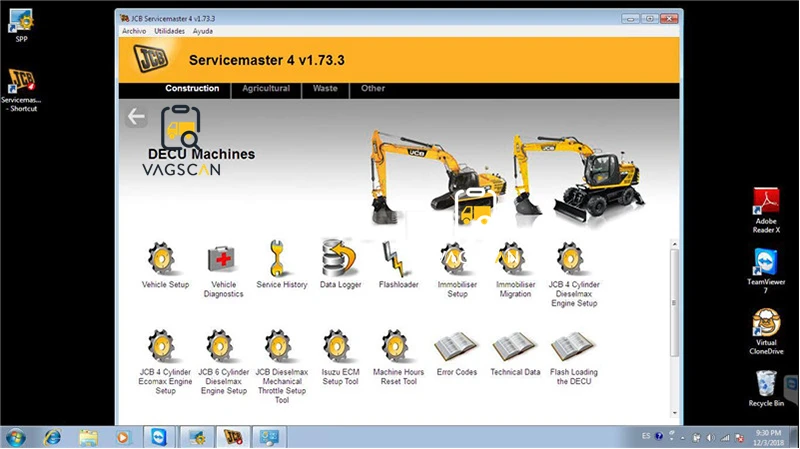Show hidden system tray icons
This screenshot has width=800, height=449.
(x=682, y=438)
